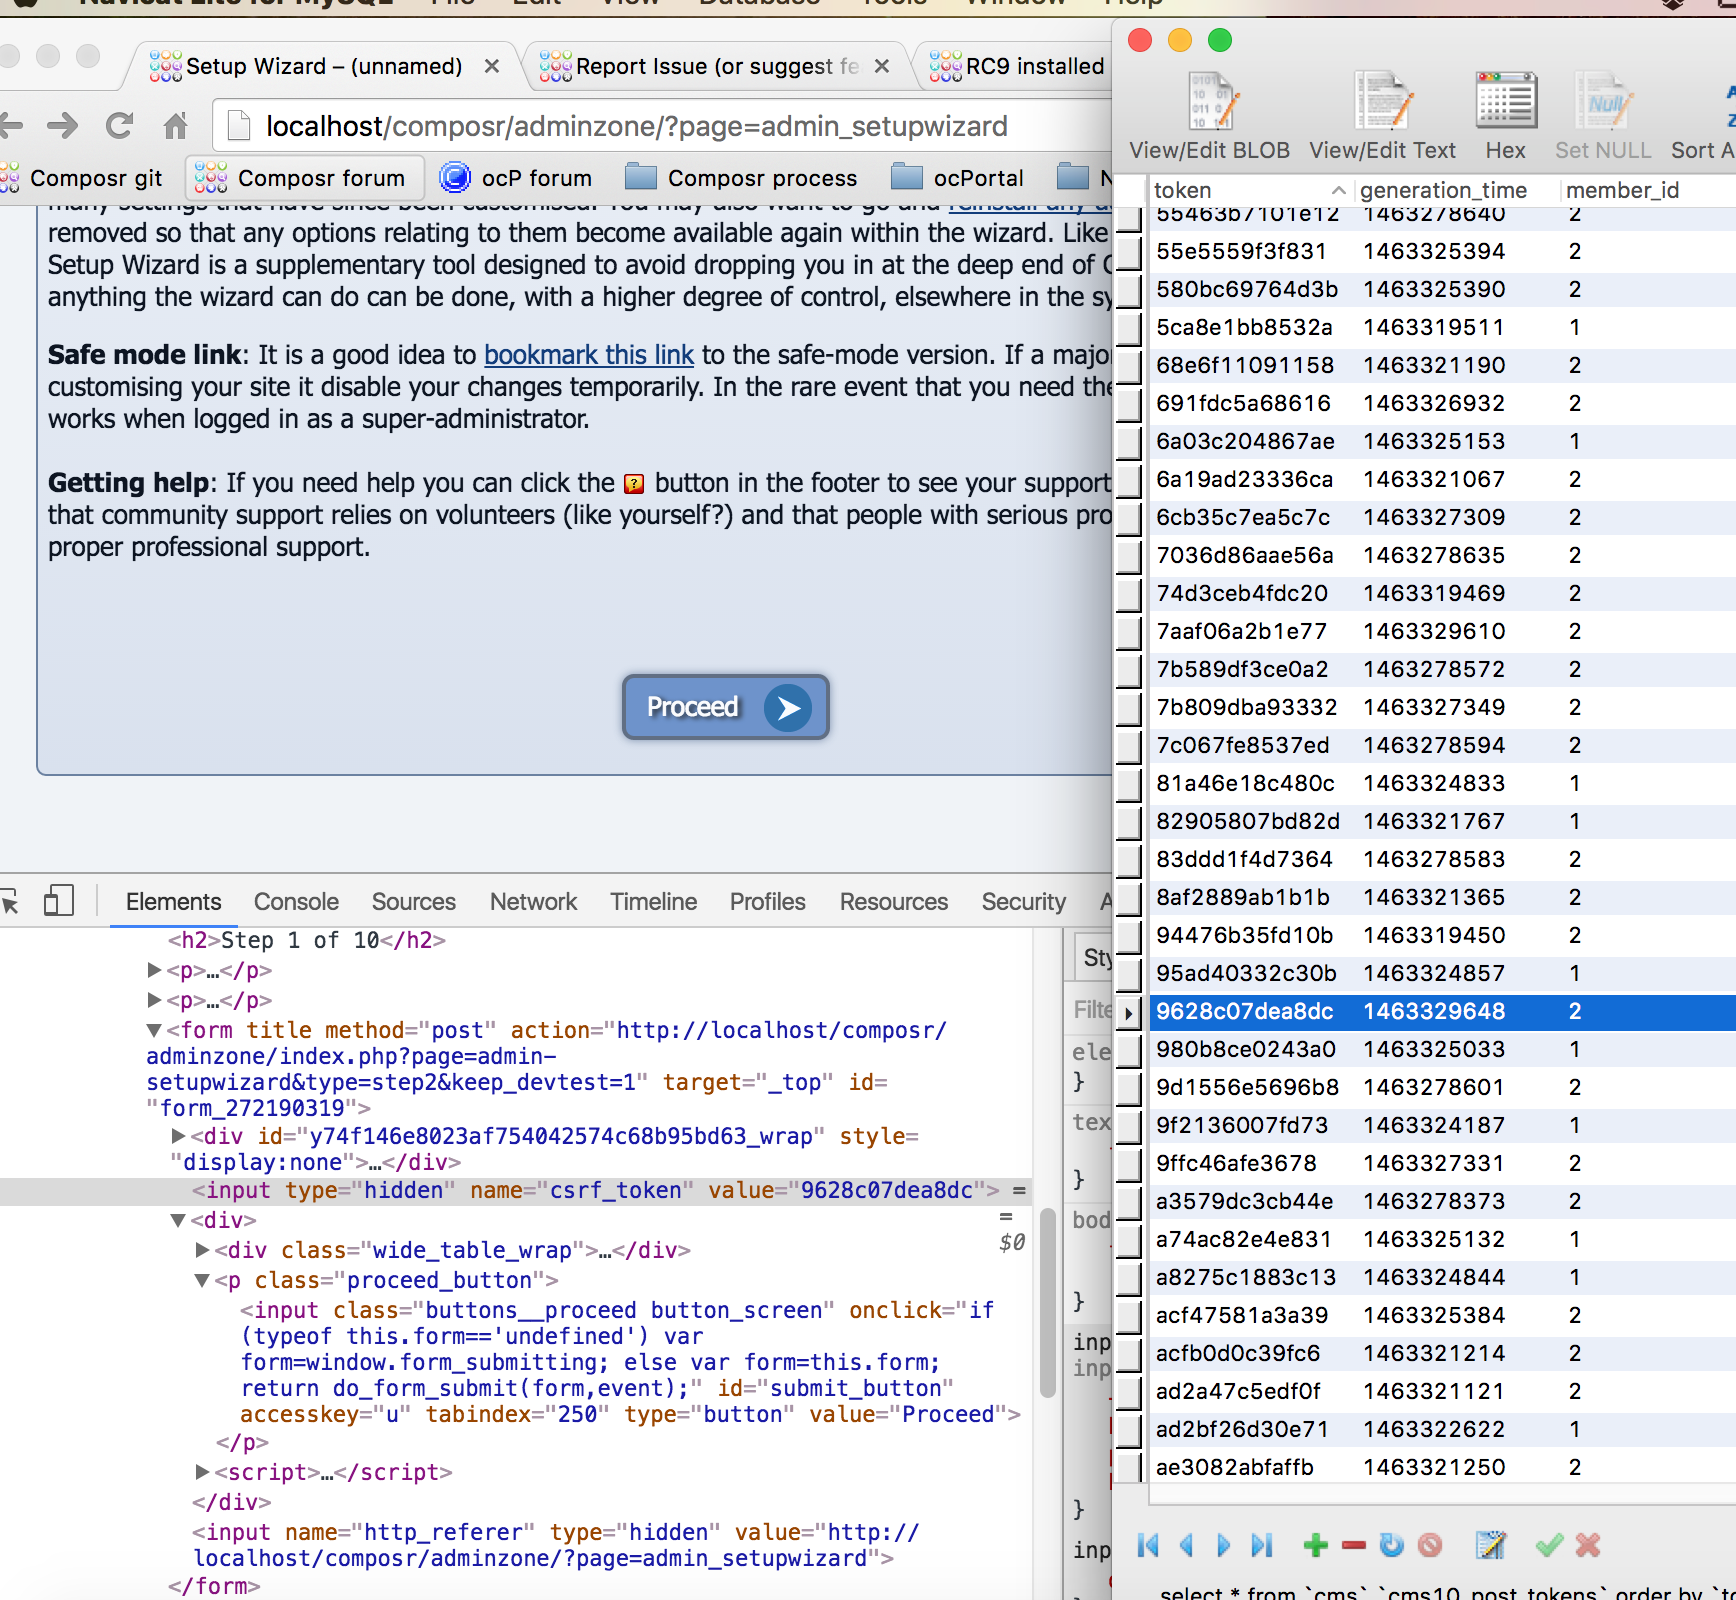Open DevTools Network tab
Screen dimensions: 1736x1600
click(x=533, y=901)
